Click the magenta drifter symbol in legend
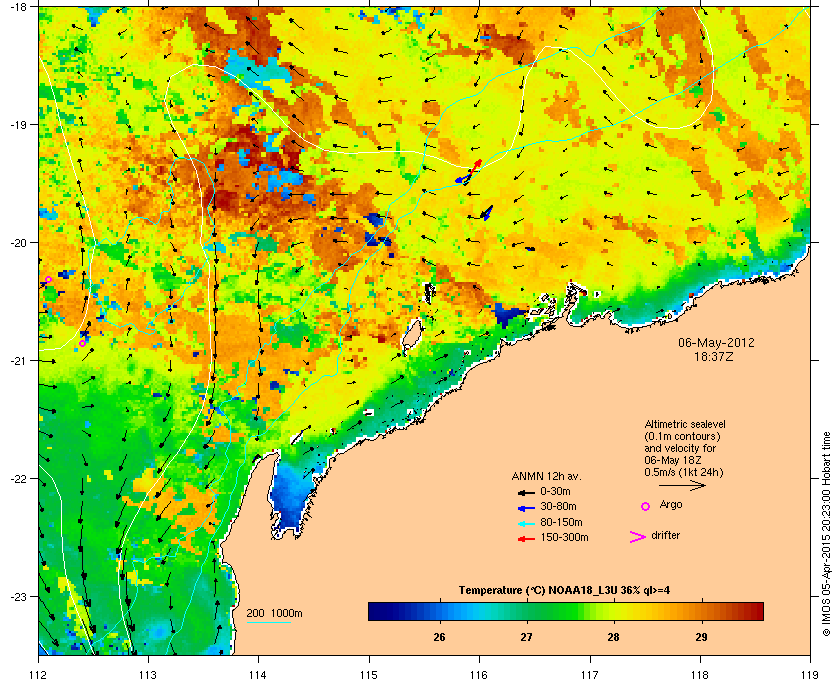Image resolution: width=840 pixels, height=680 pixels. [x=638, y=537]
